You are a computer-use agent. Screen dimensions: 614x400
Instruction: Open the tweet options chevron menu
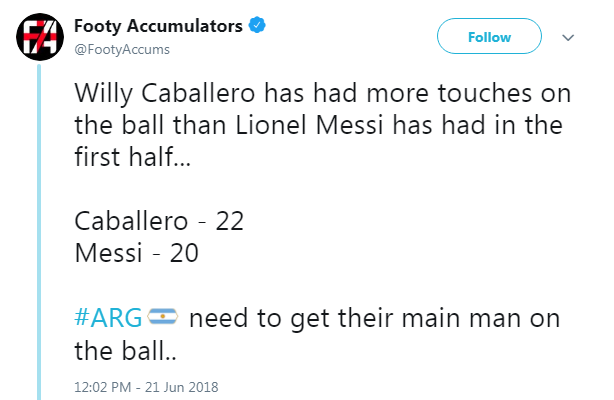(569, 37)
